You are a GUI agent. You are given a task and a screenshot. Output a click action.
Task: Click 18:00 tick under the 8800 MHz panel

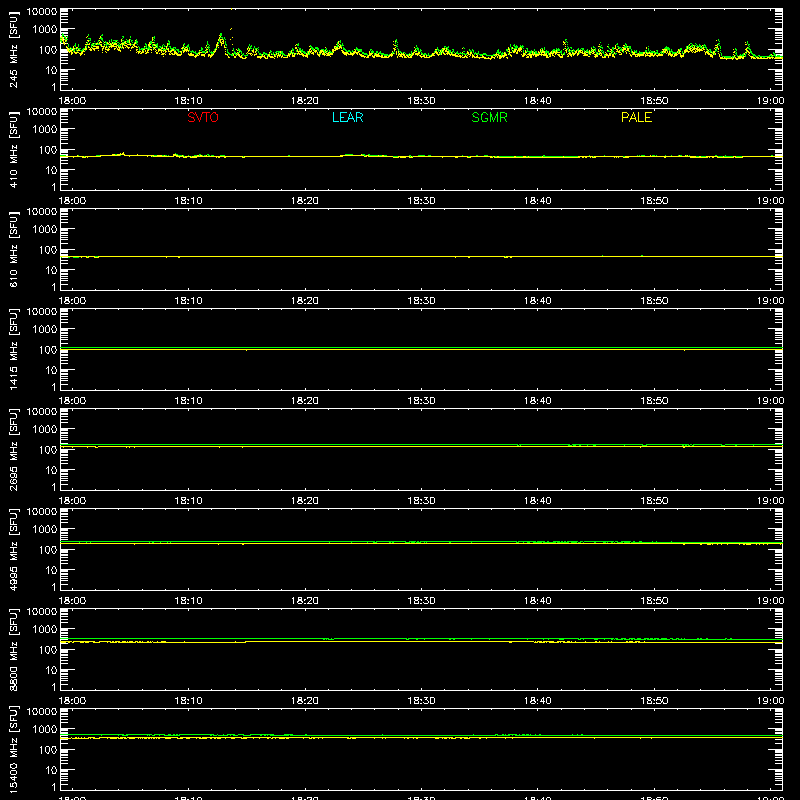pyautogui.click(x=72, y=701)
